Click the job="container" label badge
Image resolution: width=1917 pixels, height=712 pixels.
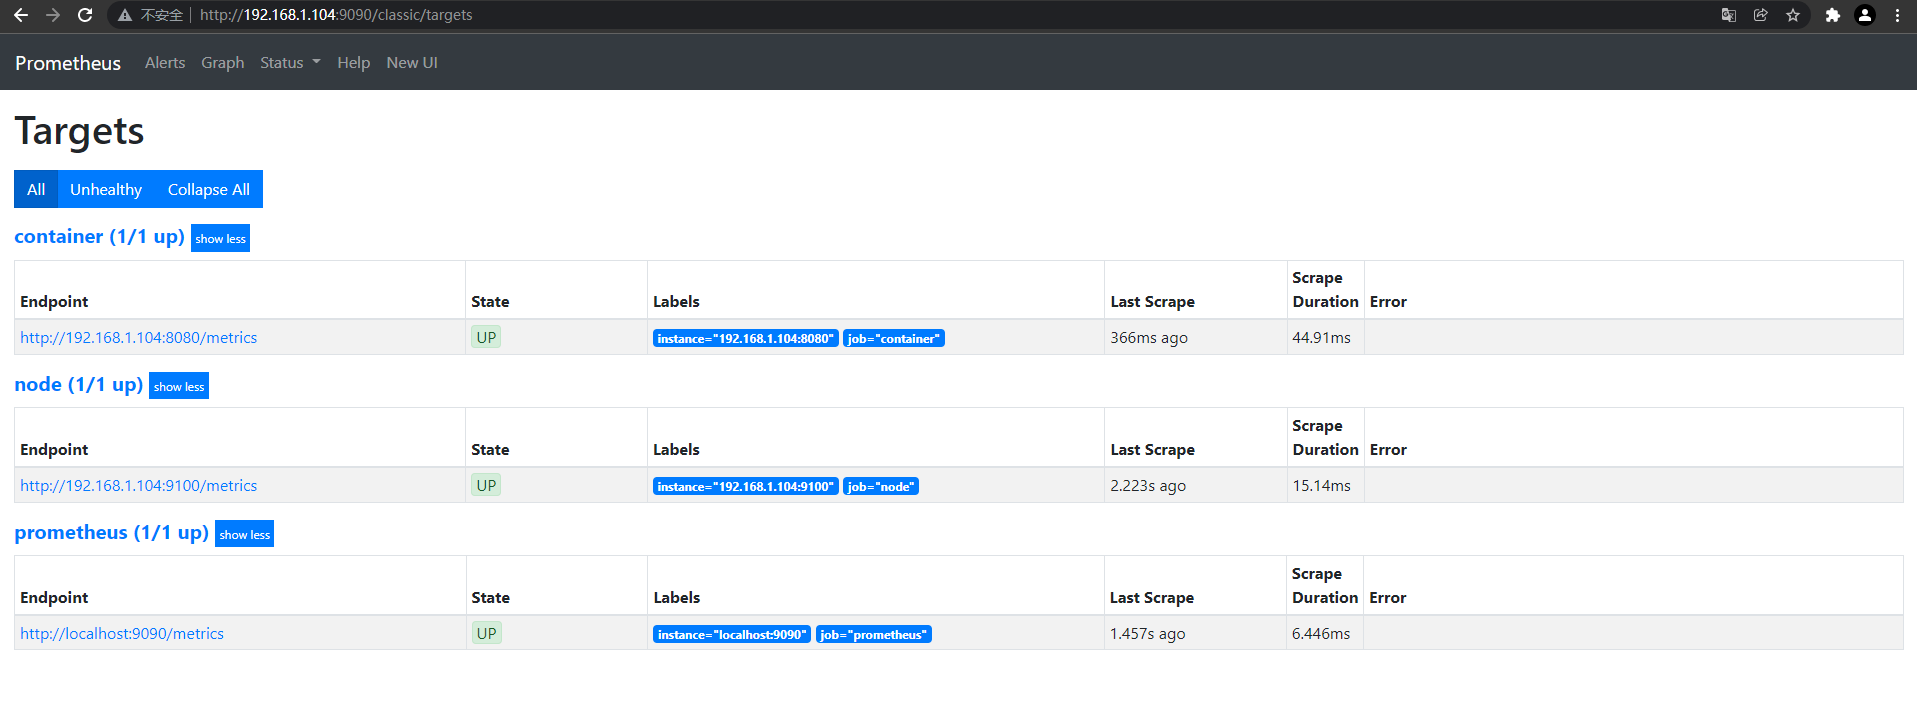(894, 338)
